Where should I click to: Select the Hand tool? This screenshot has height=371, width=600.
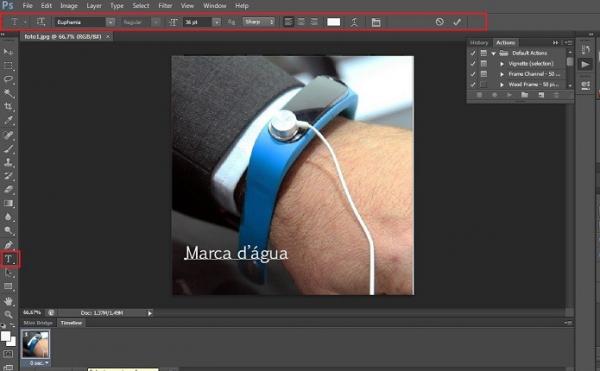(x=8, y=301)
